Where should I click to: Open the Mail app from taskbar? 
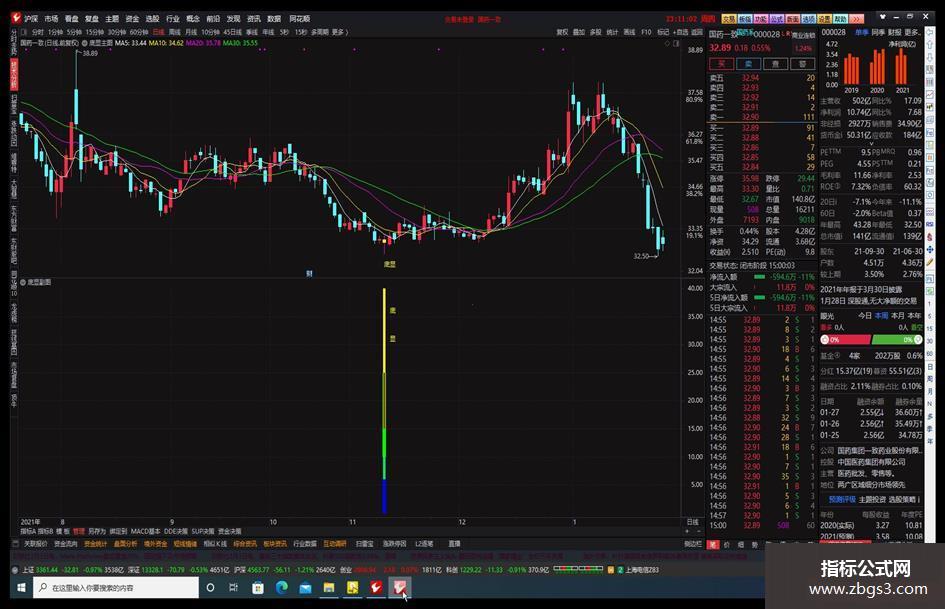pos(305,587)
